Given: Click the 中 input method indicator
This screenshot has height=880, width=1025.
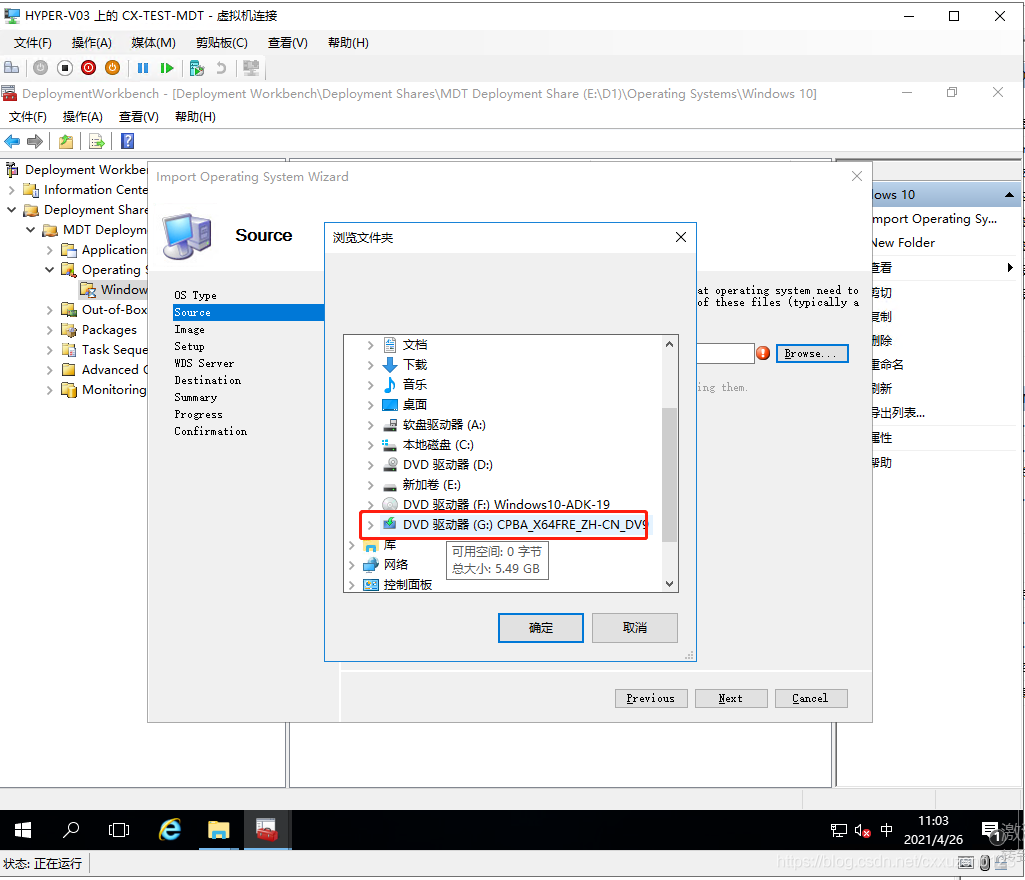Looking at the screenshot, I should click(x=886, y=830).
